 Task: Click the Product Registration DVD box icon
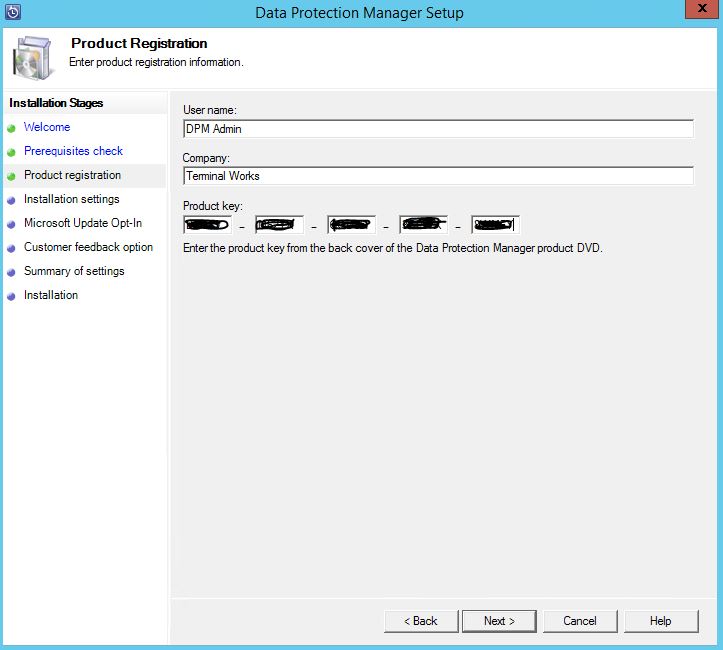click(33, 57)
